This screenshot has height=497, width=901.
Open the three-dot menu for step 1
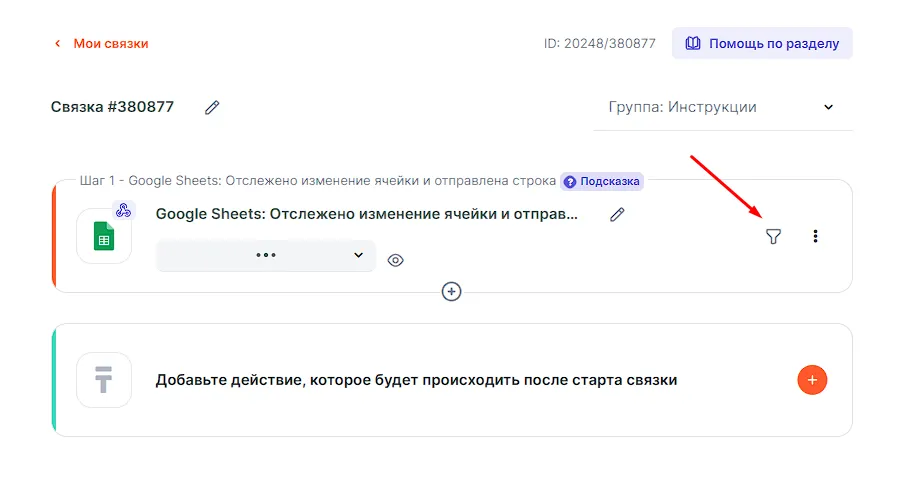[x=816, y=236]
